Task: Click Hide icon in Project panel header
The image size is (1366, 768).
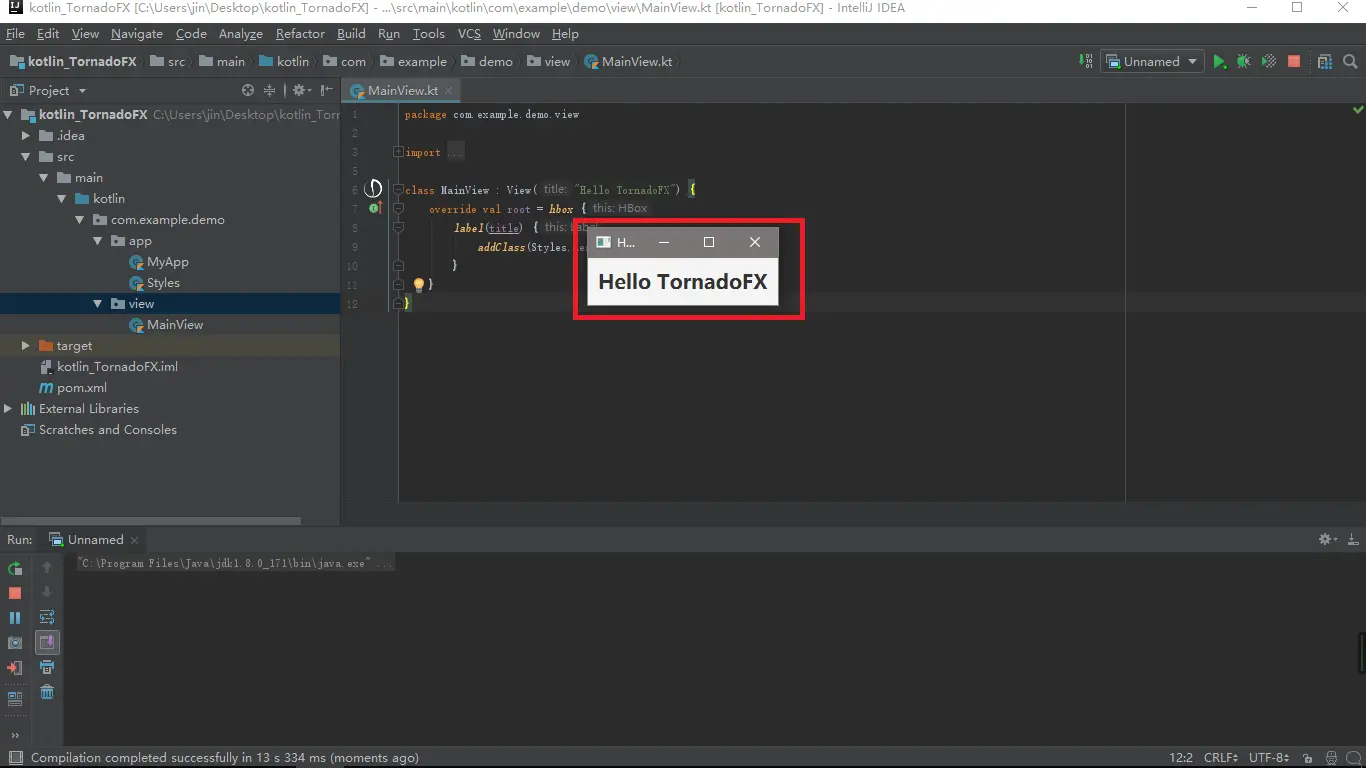Action: (x=327, y=90)
